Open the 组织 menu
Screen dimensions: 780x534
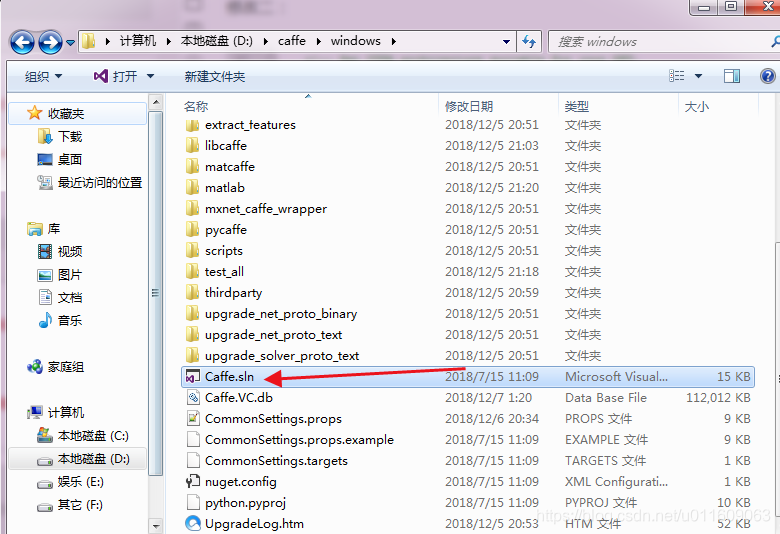(43, 77)
